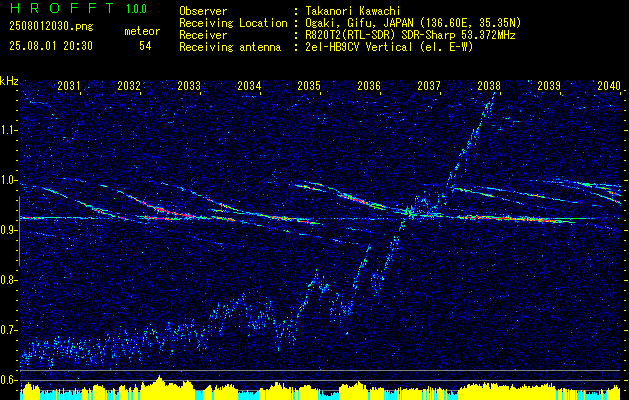The width and height of the screenshot is (629, 400).
Task: Select the meteor count 54
Action: tap(145, 46)
